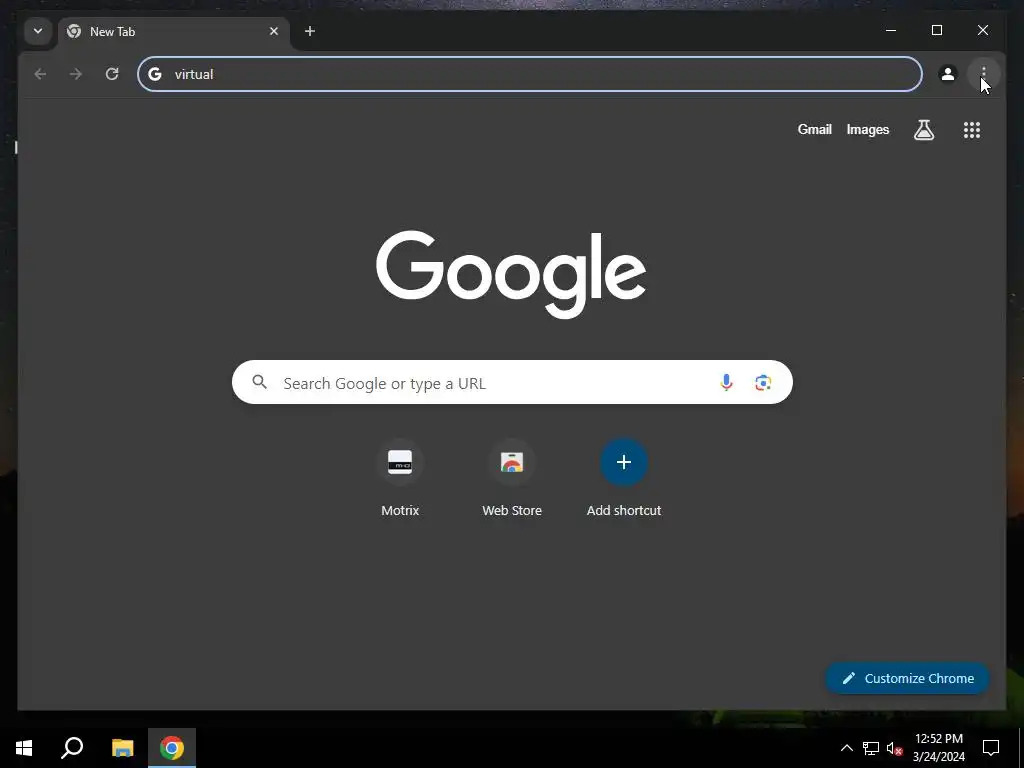Minimize the Chrome window
This screenshot has width=1024, height=768.
(891, 30)
